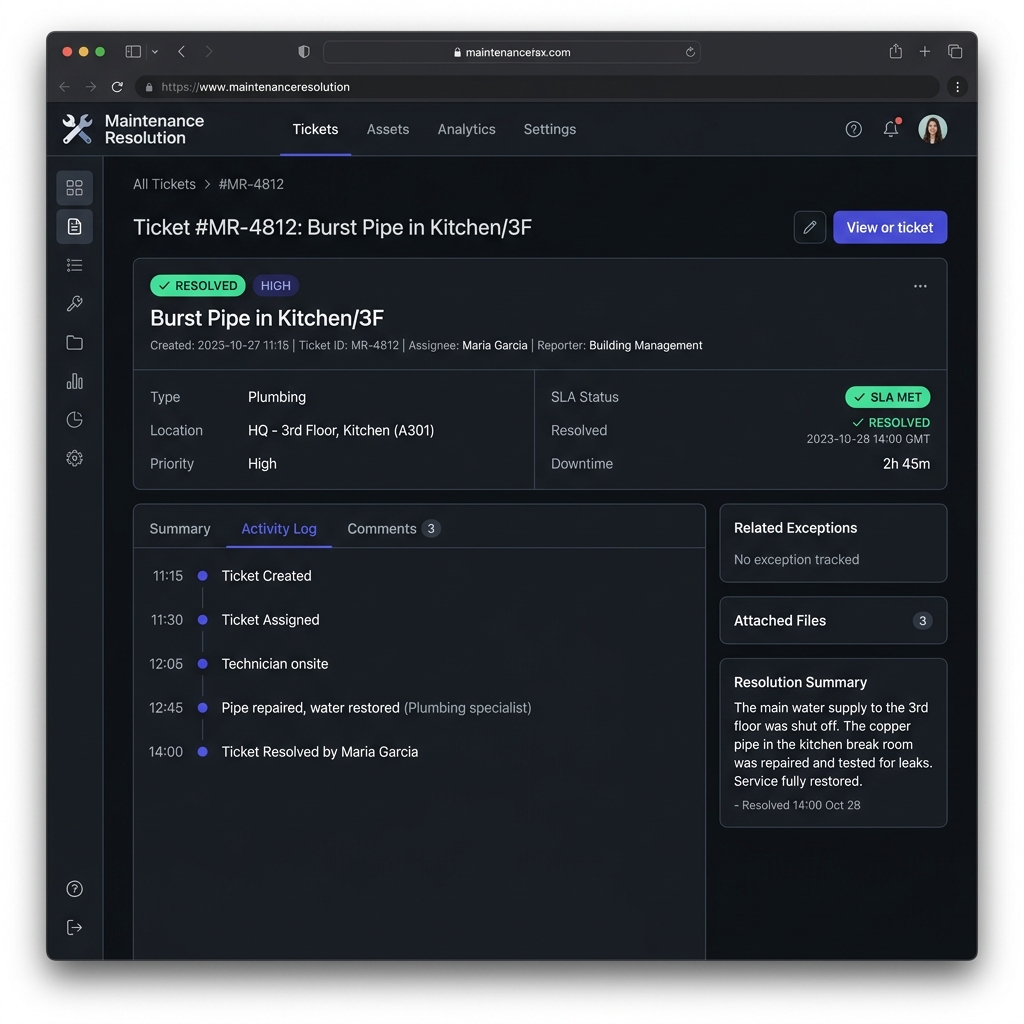Viewport: 1024px width, 1024px height.
Task: Click the All Tickets breadcrumb link
Action: pos(165,184)
